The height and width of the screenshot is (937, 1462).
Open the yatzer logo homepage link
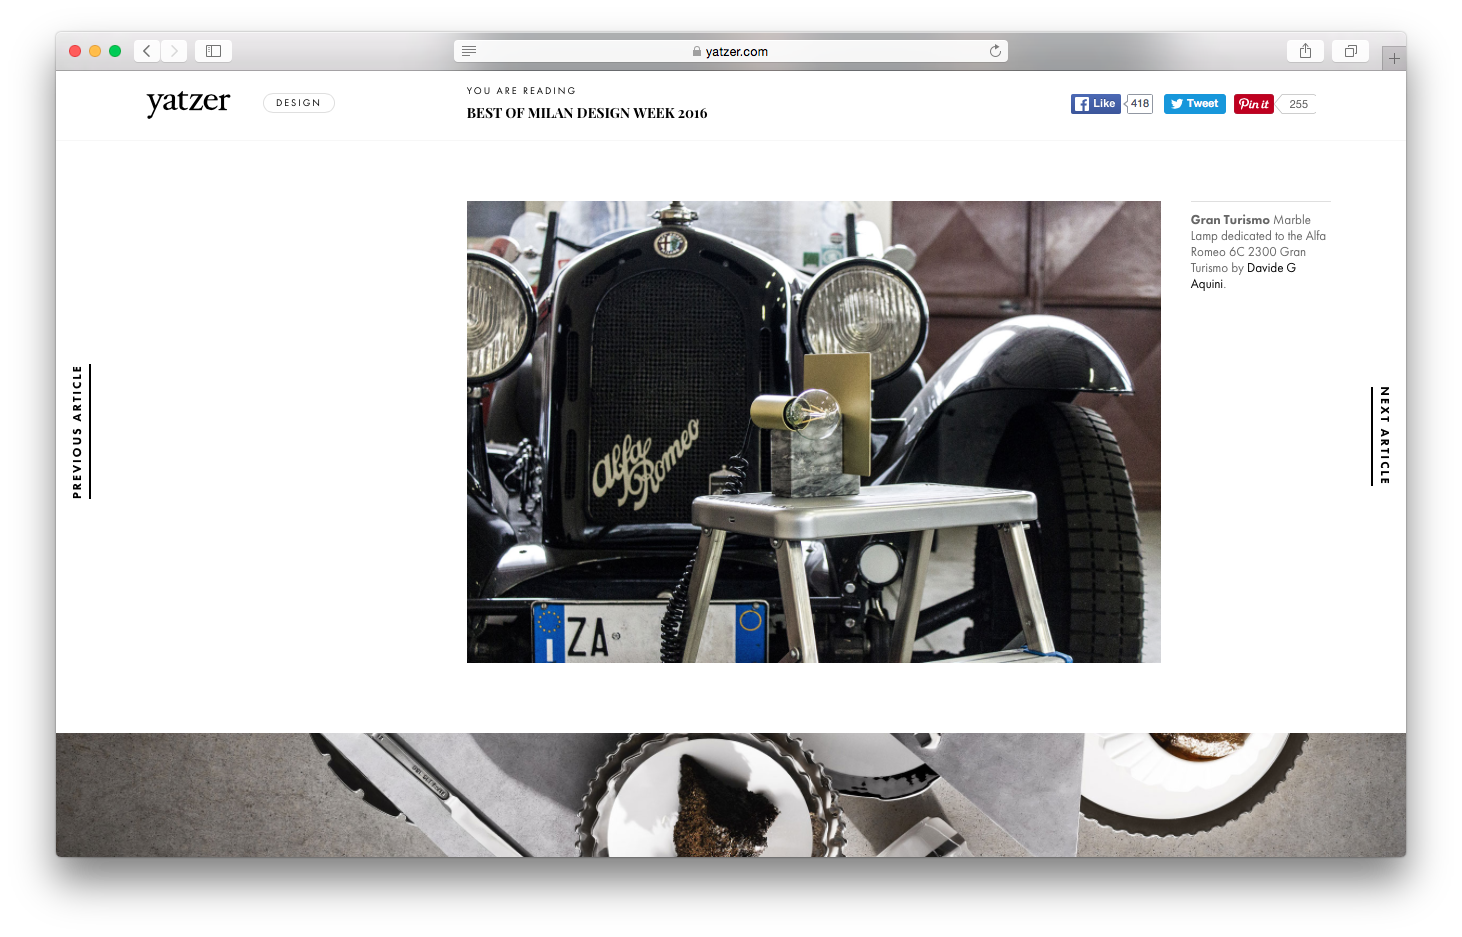click(188, 102)
